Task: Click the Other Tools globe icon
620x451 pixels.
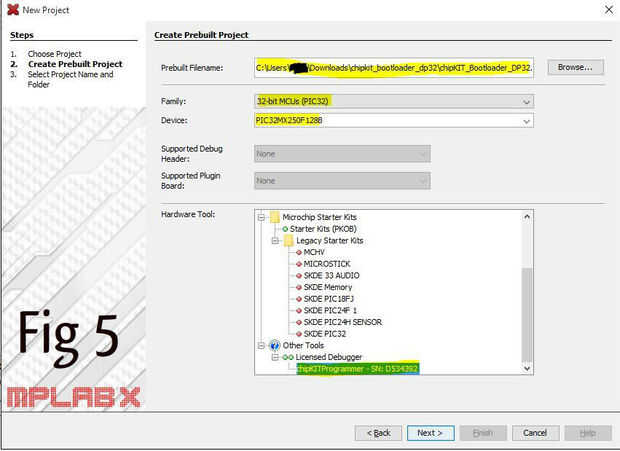Action: (274, 345)
